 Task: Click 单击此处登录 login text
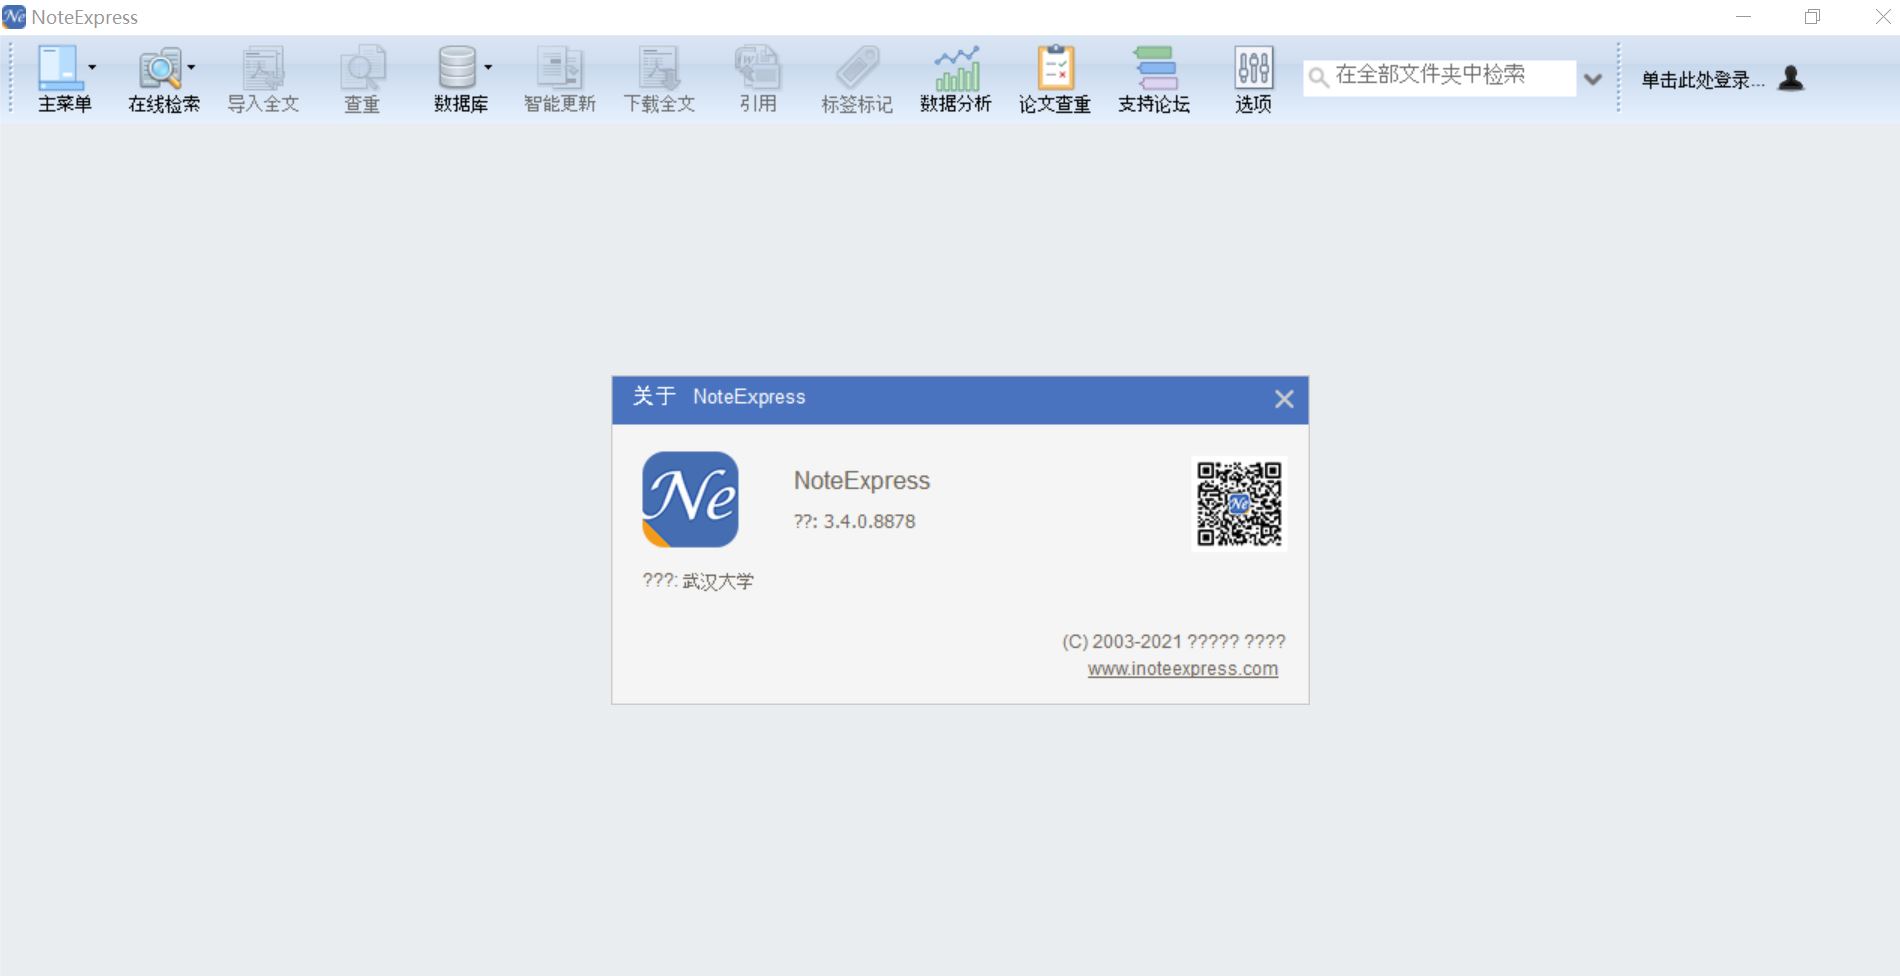pos(1702,80)
